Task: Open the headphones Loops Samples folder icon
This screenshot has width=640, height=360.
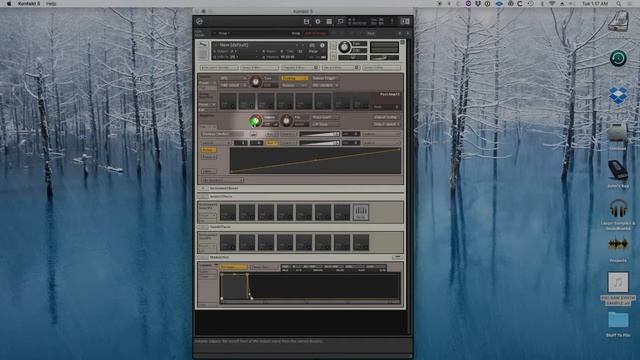Action: [618, 209]
